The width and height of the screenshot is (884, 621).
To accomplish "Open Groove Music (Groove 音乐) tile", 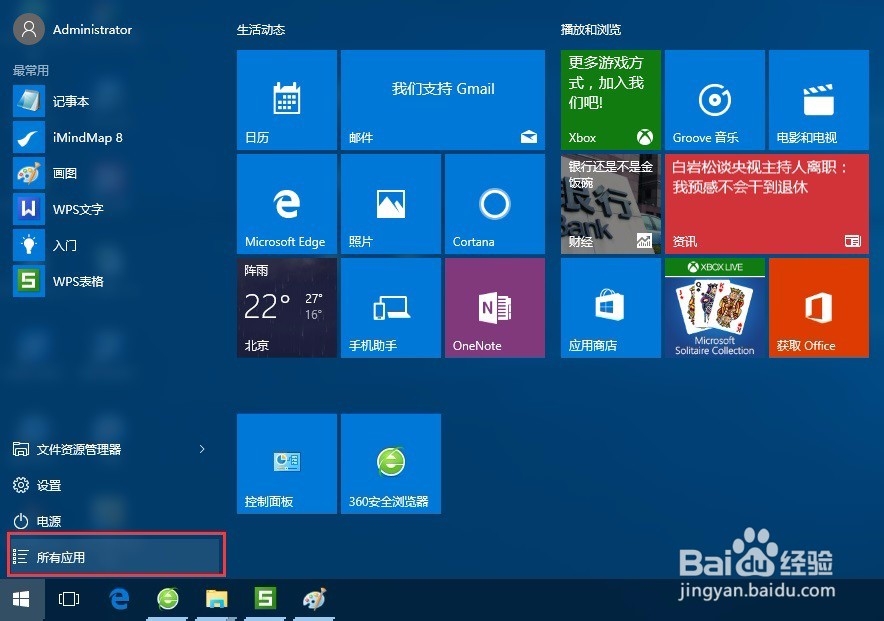I will 715,100.
